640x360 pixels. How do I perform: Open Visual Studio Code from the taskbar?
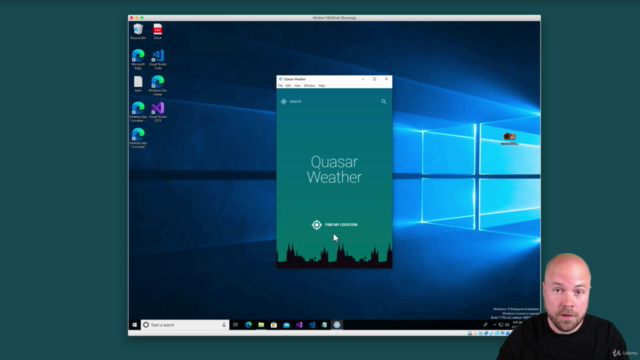click(312, 325)
